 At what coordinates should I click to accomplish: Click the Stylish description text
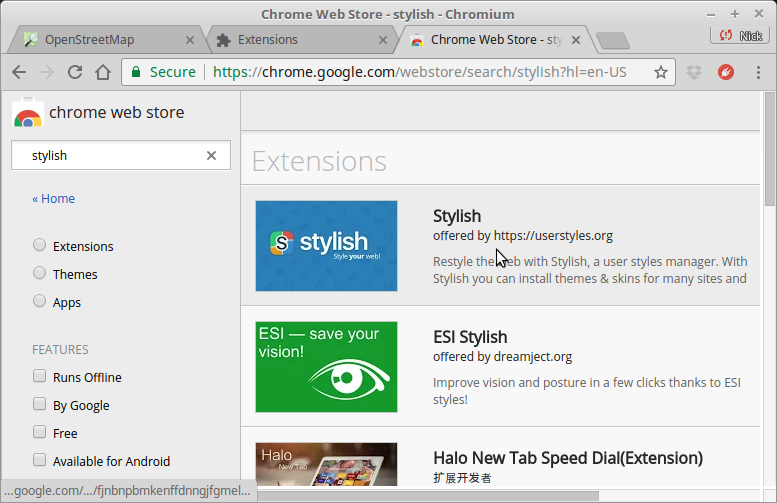(590, 270)
